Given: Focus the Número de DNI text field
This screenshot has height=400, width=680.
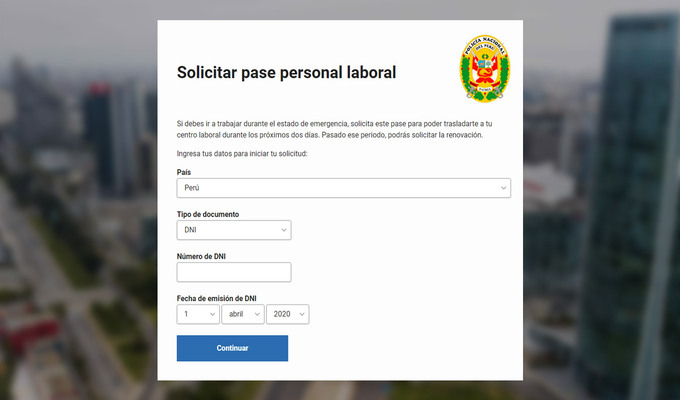Looking at the screenshot, I should tap(234, 272).
